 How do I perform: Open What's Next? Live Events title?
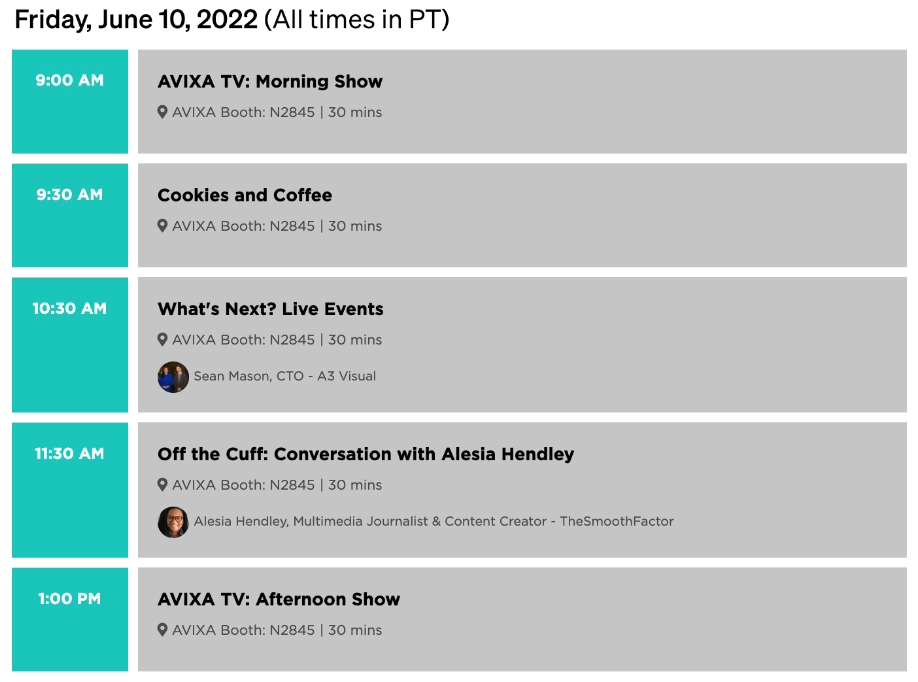[270, 309]
